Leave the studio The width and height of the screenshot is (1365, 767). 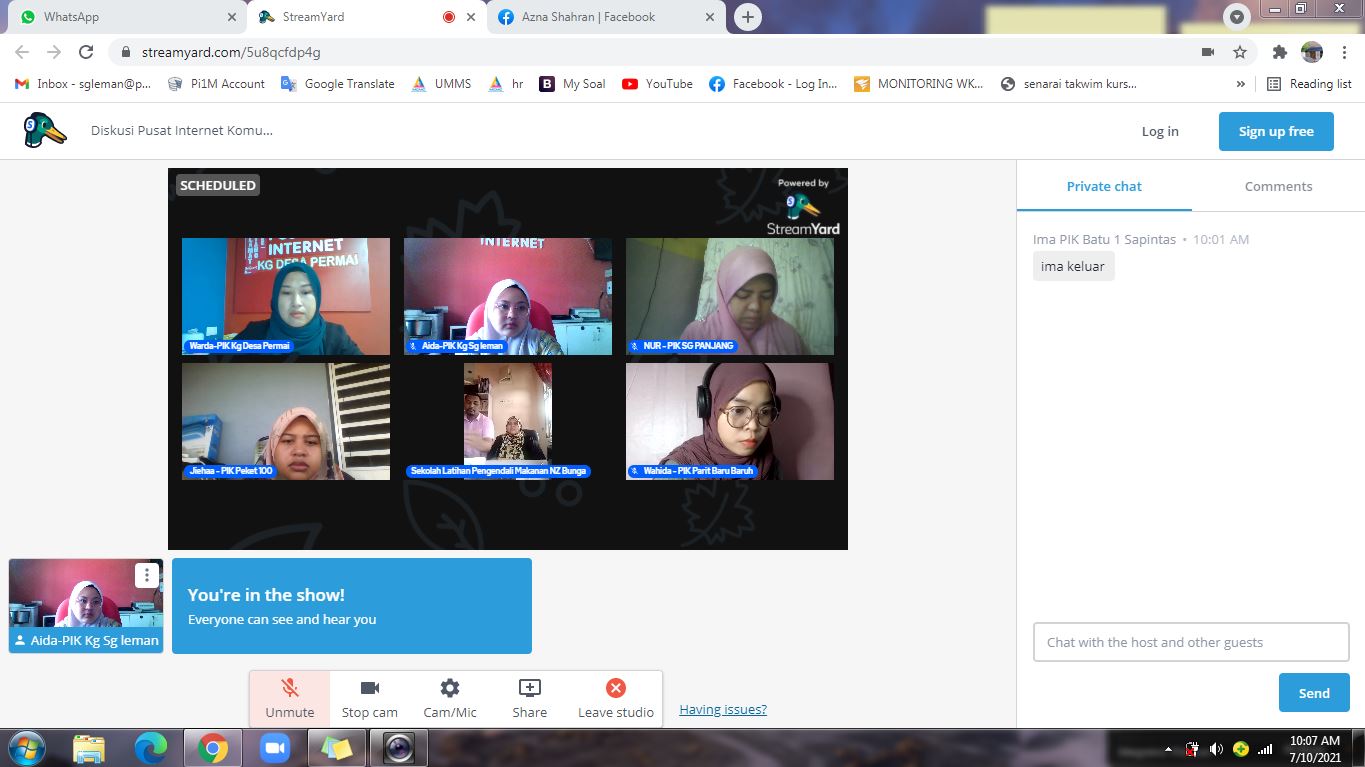(615, 698)
